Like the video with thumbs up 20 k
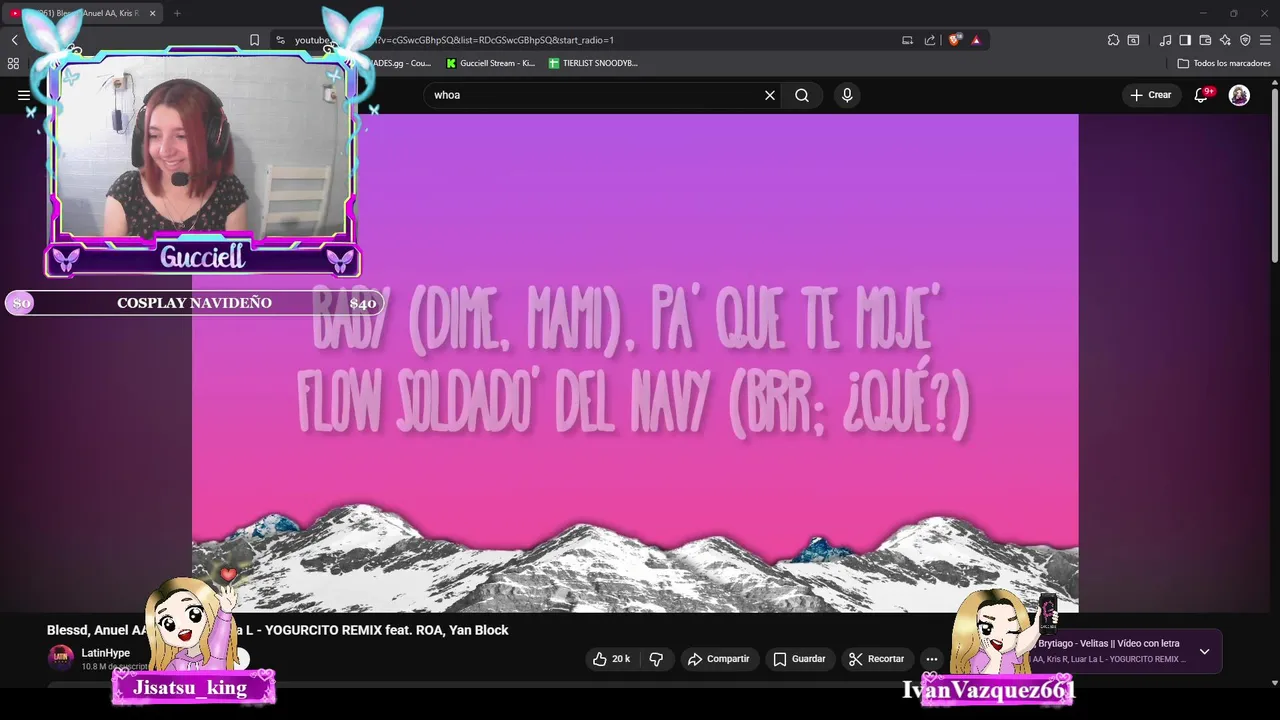This screenshot has height=720, width=1280. [x=611, y=659]
